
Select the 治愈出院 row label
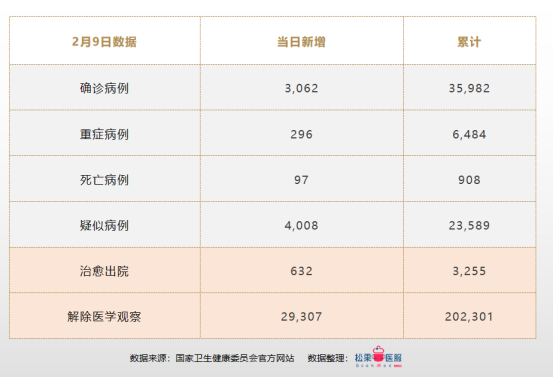point(104,271)
